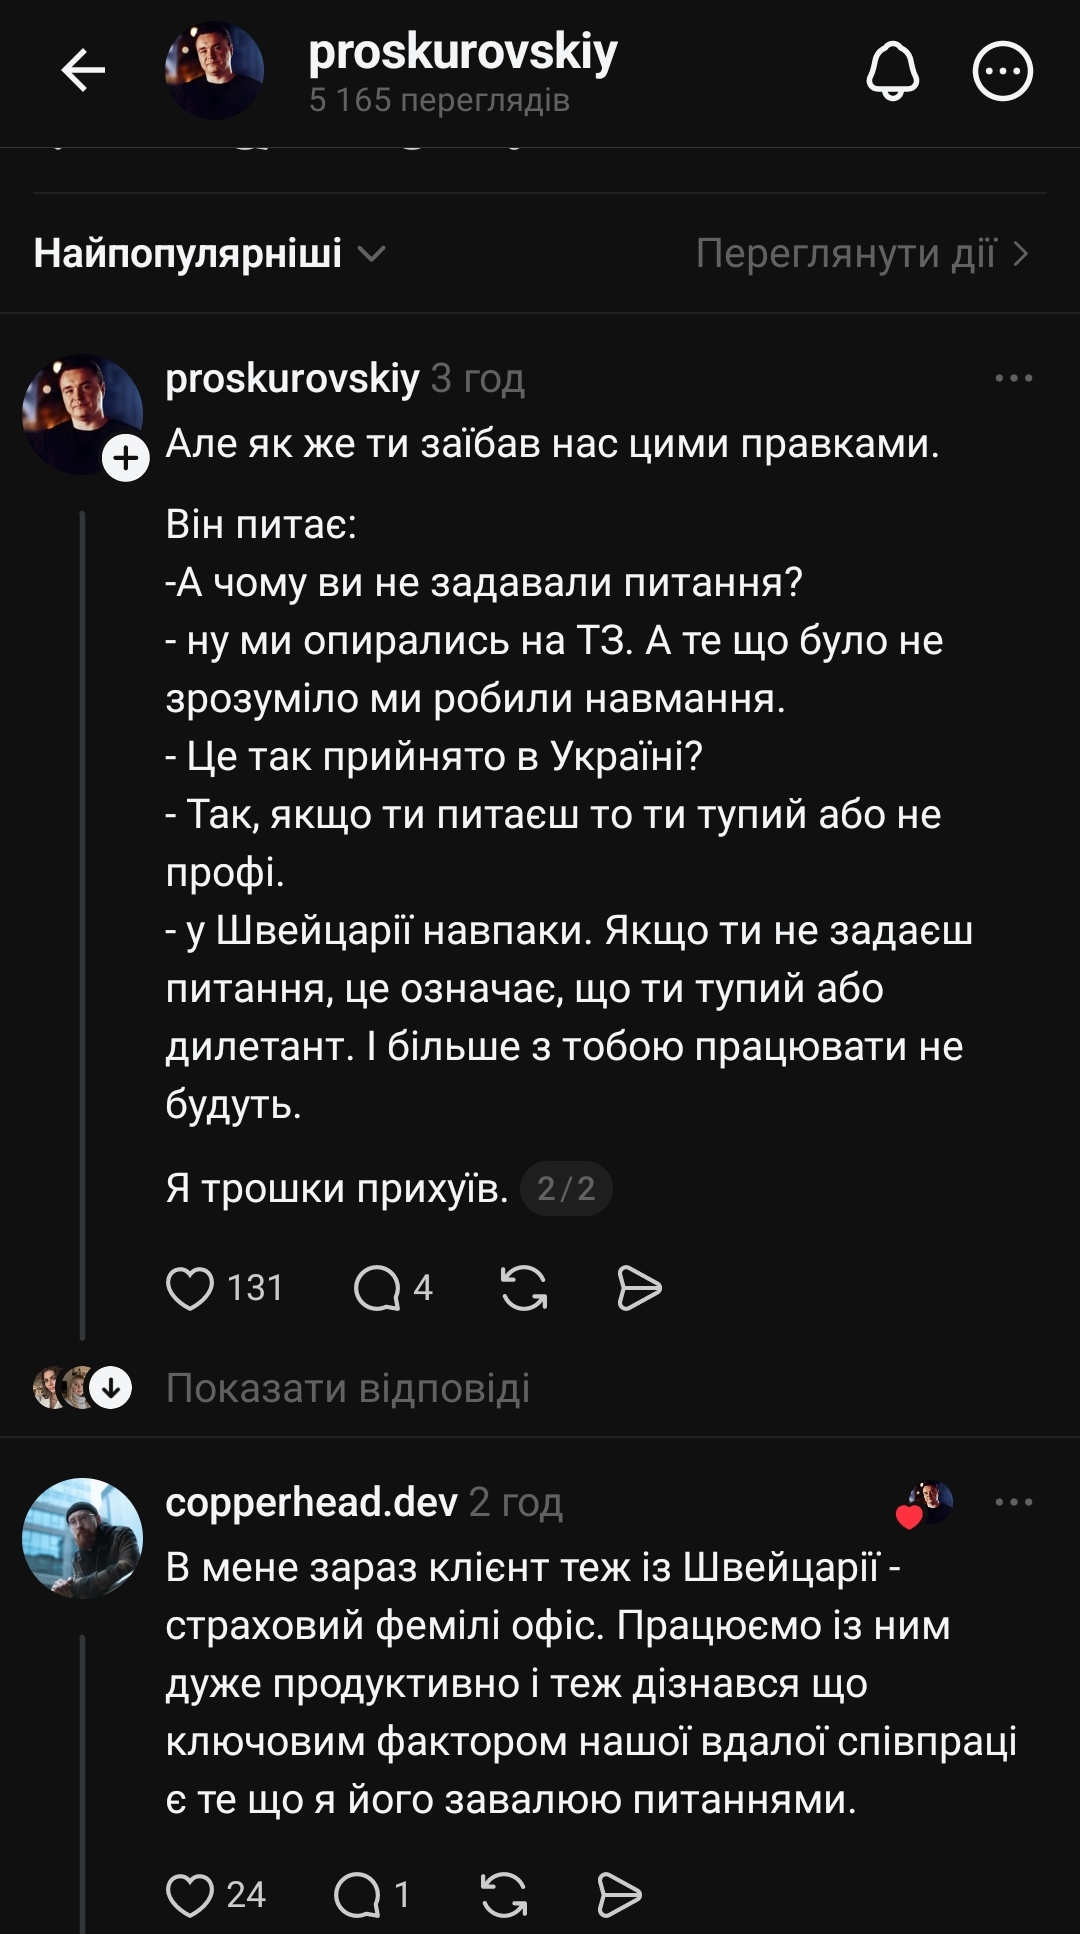Share proskurovskiy's comment via the paper plane
The width and height of the screenshot is (1080, 1934).
pos(640,1289)
